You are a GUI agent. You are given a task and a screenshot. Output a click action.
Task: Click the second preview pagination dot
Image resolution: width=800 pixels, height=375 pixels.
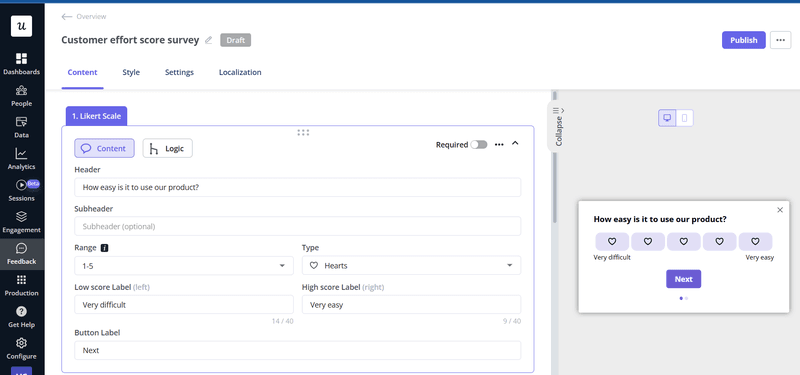pos(686,298)
